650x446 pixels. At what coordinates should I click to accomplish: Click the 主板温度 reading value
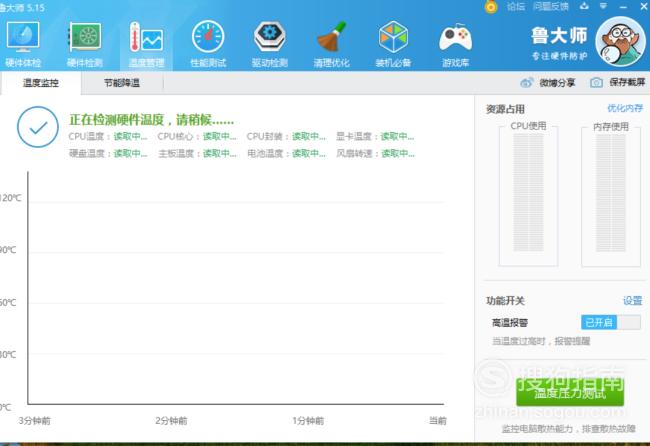pyautogui.click(x=220, y=154)
